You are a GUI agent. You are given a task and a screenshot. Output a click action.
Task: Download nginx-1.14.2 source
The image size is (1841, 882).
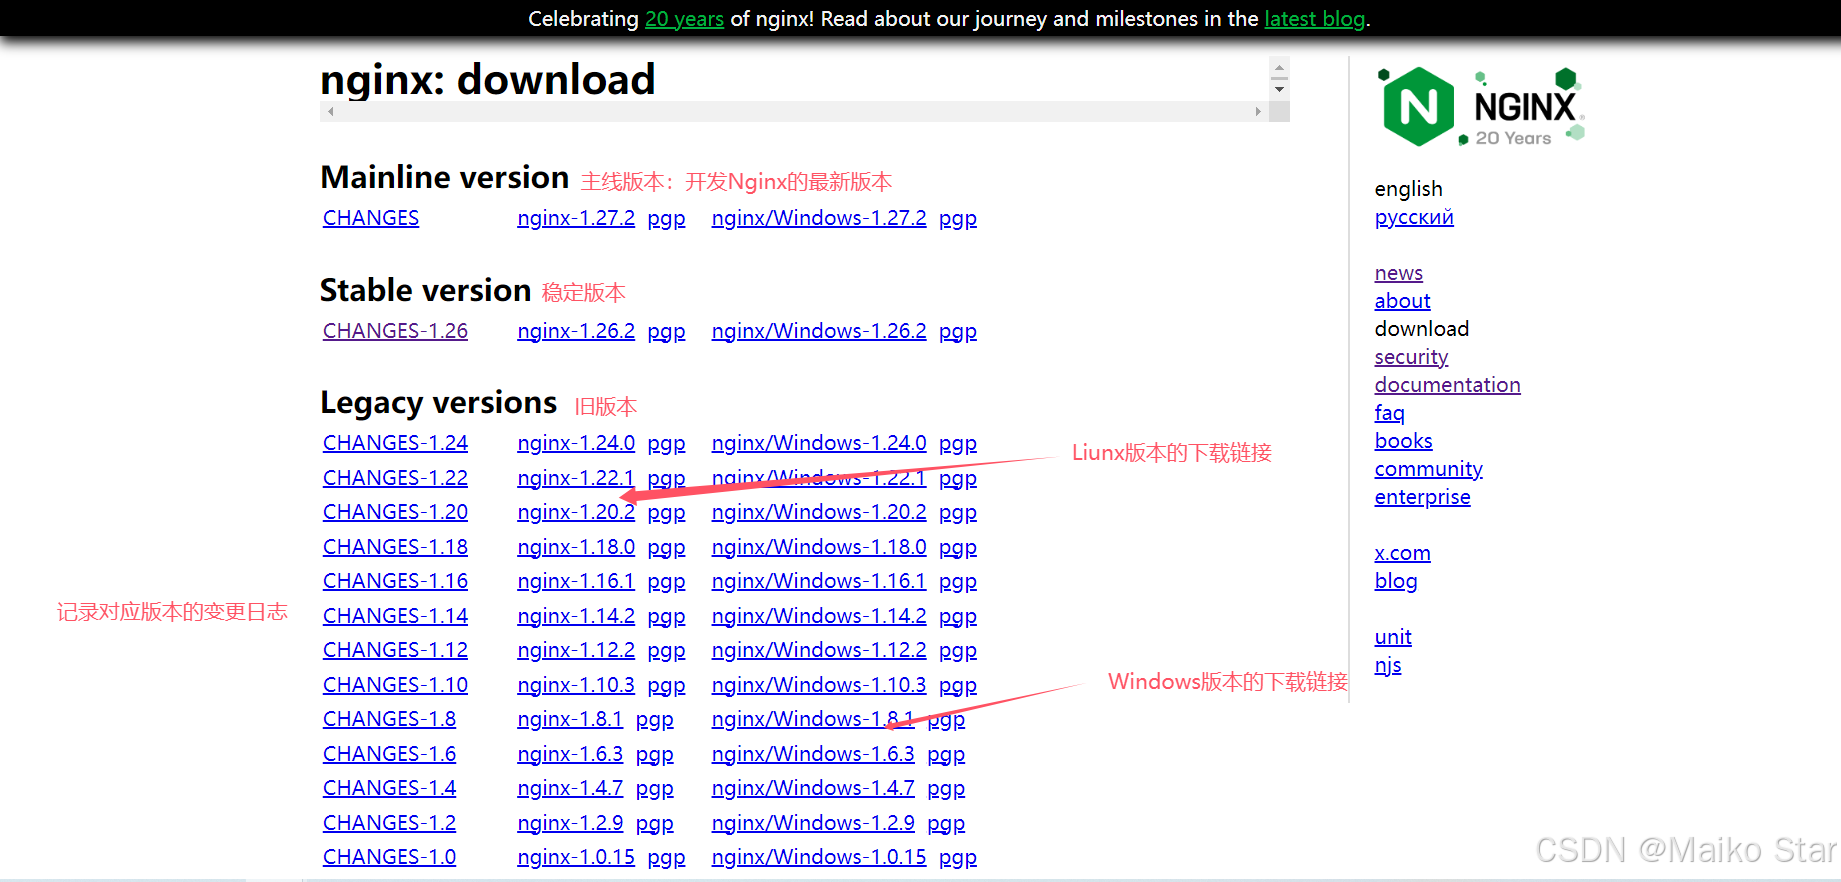[576, 616]
